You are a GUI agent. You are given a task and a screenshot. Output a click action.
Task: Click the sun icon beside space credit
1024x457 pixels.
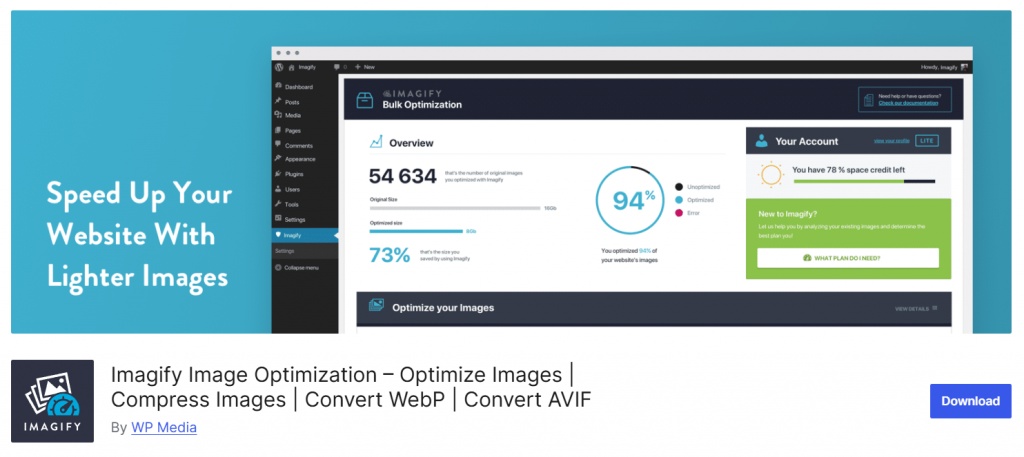click(x=770, y=175)
